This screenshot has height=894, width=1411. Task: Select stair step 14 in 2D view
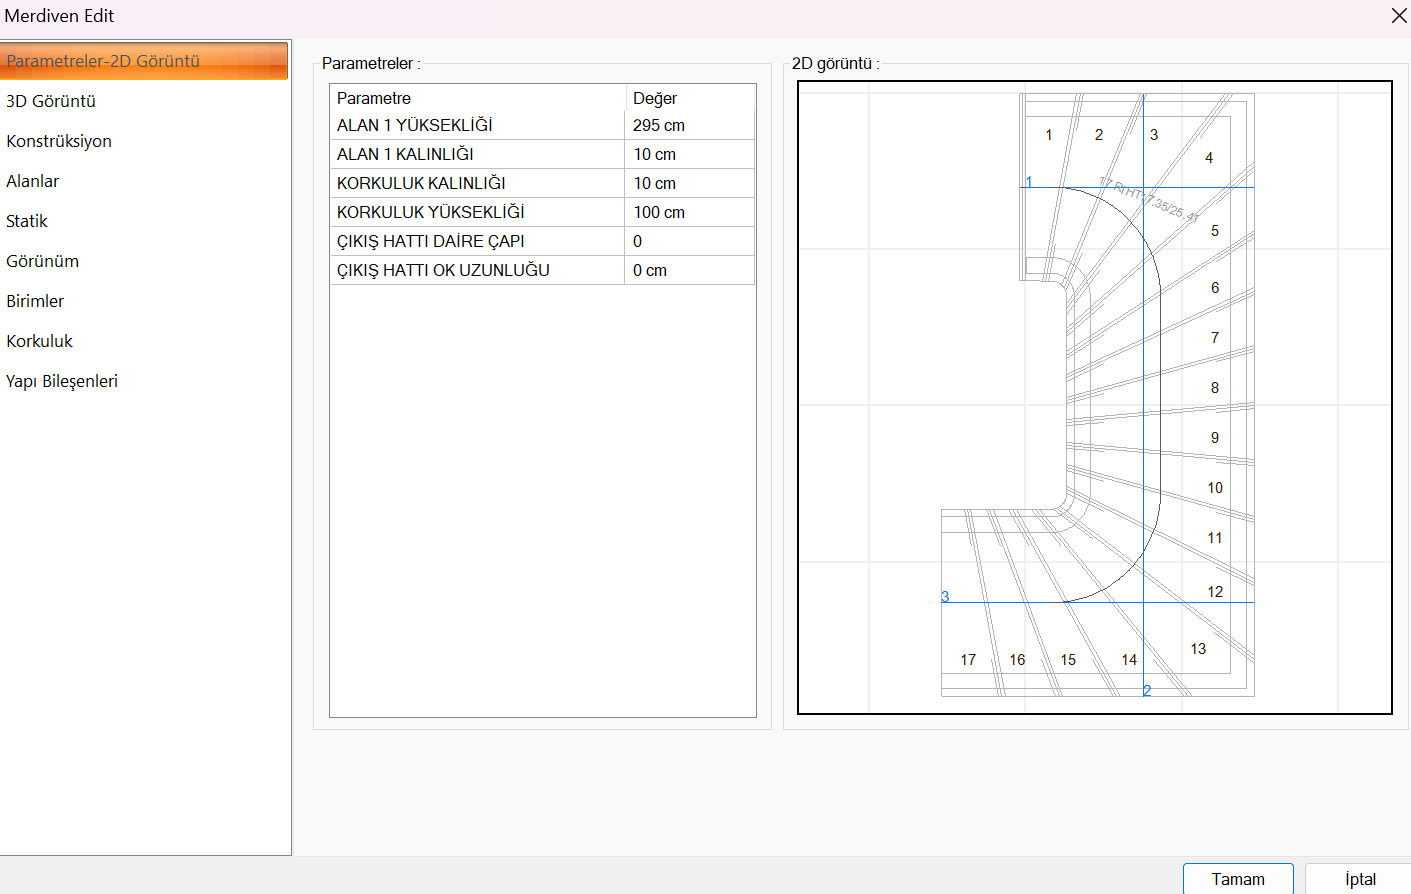(x=1129, y=660)
